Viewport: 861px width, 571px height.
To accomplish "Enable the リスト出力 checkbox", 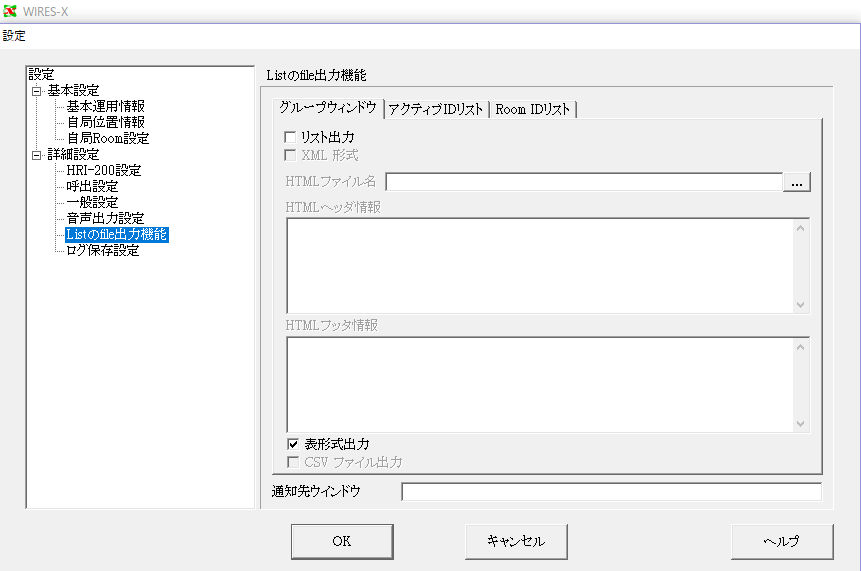I will point(290,137).
